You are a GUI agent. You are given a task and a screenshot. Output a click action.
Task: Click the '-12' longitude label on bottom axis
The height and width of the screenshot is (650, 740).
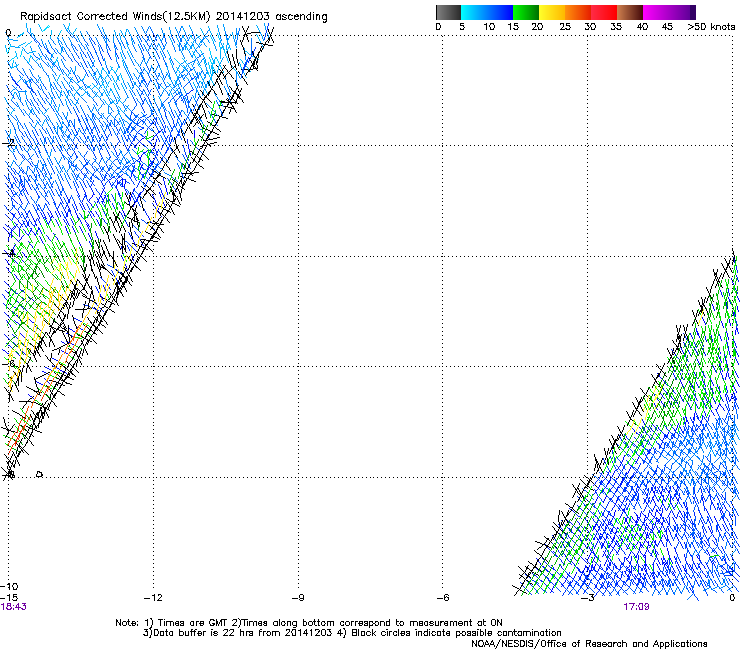(153, 598)
